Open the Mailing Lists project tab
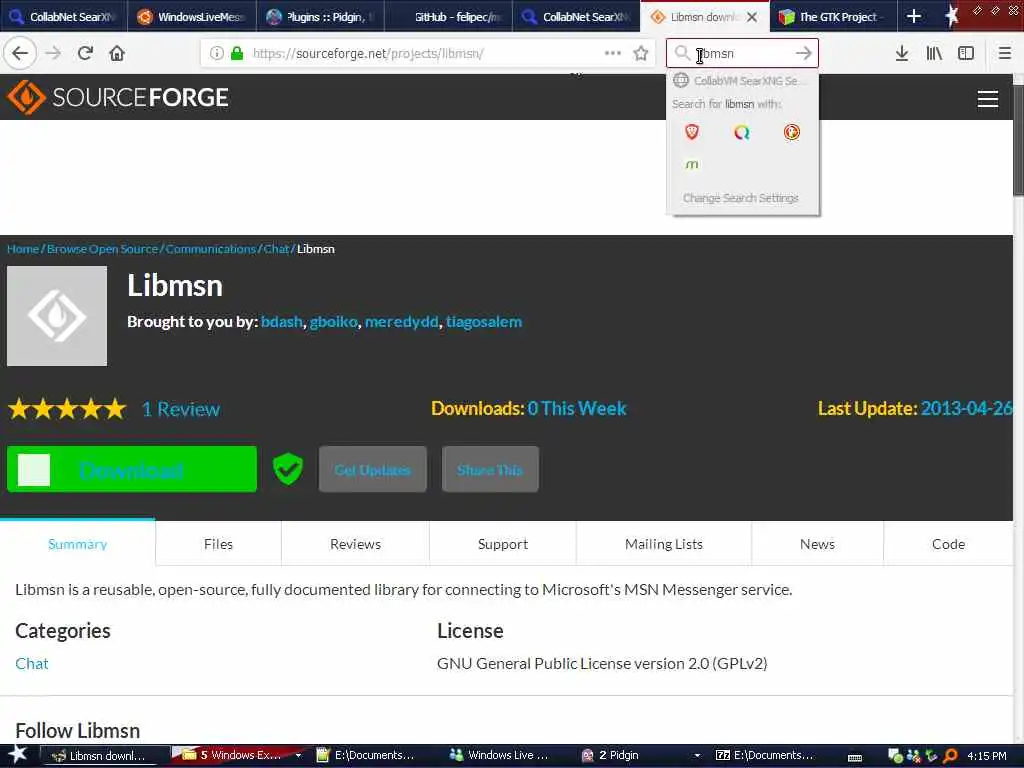The image size is (1024, 768). coord(664,544)
